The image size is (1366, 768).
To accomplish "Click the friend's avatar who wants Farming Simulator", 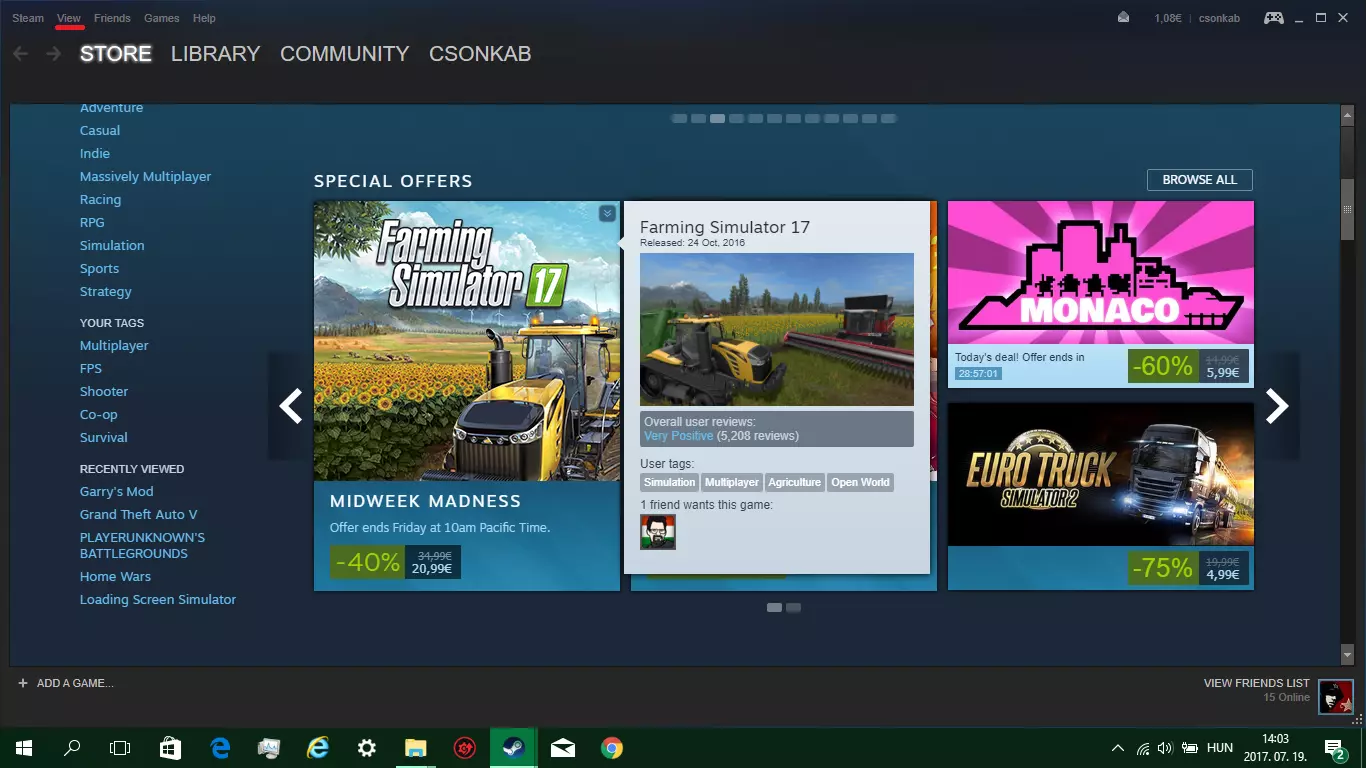I will (658, 532).
